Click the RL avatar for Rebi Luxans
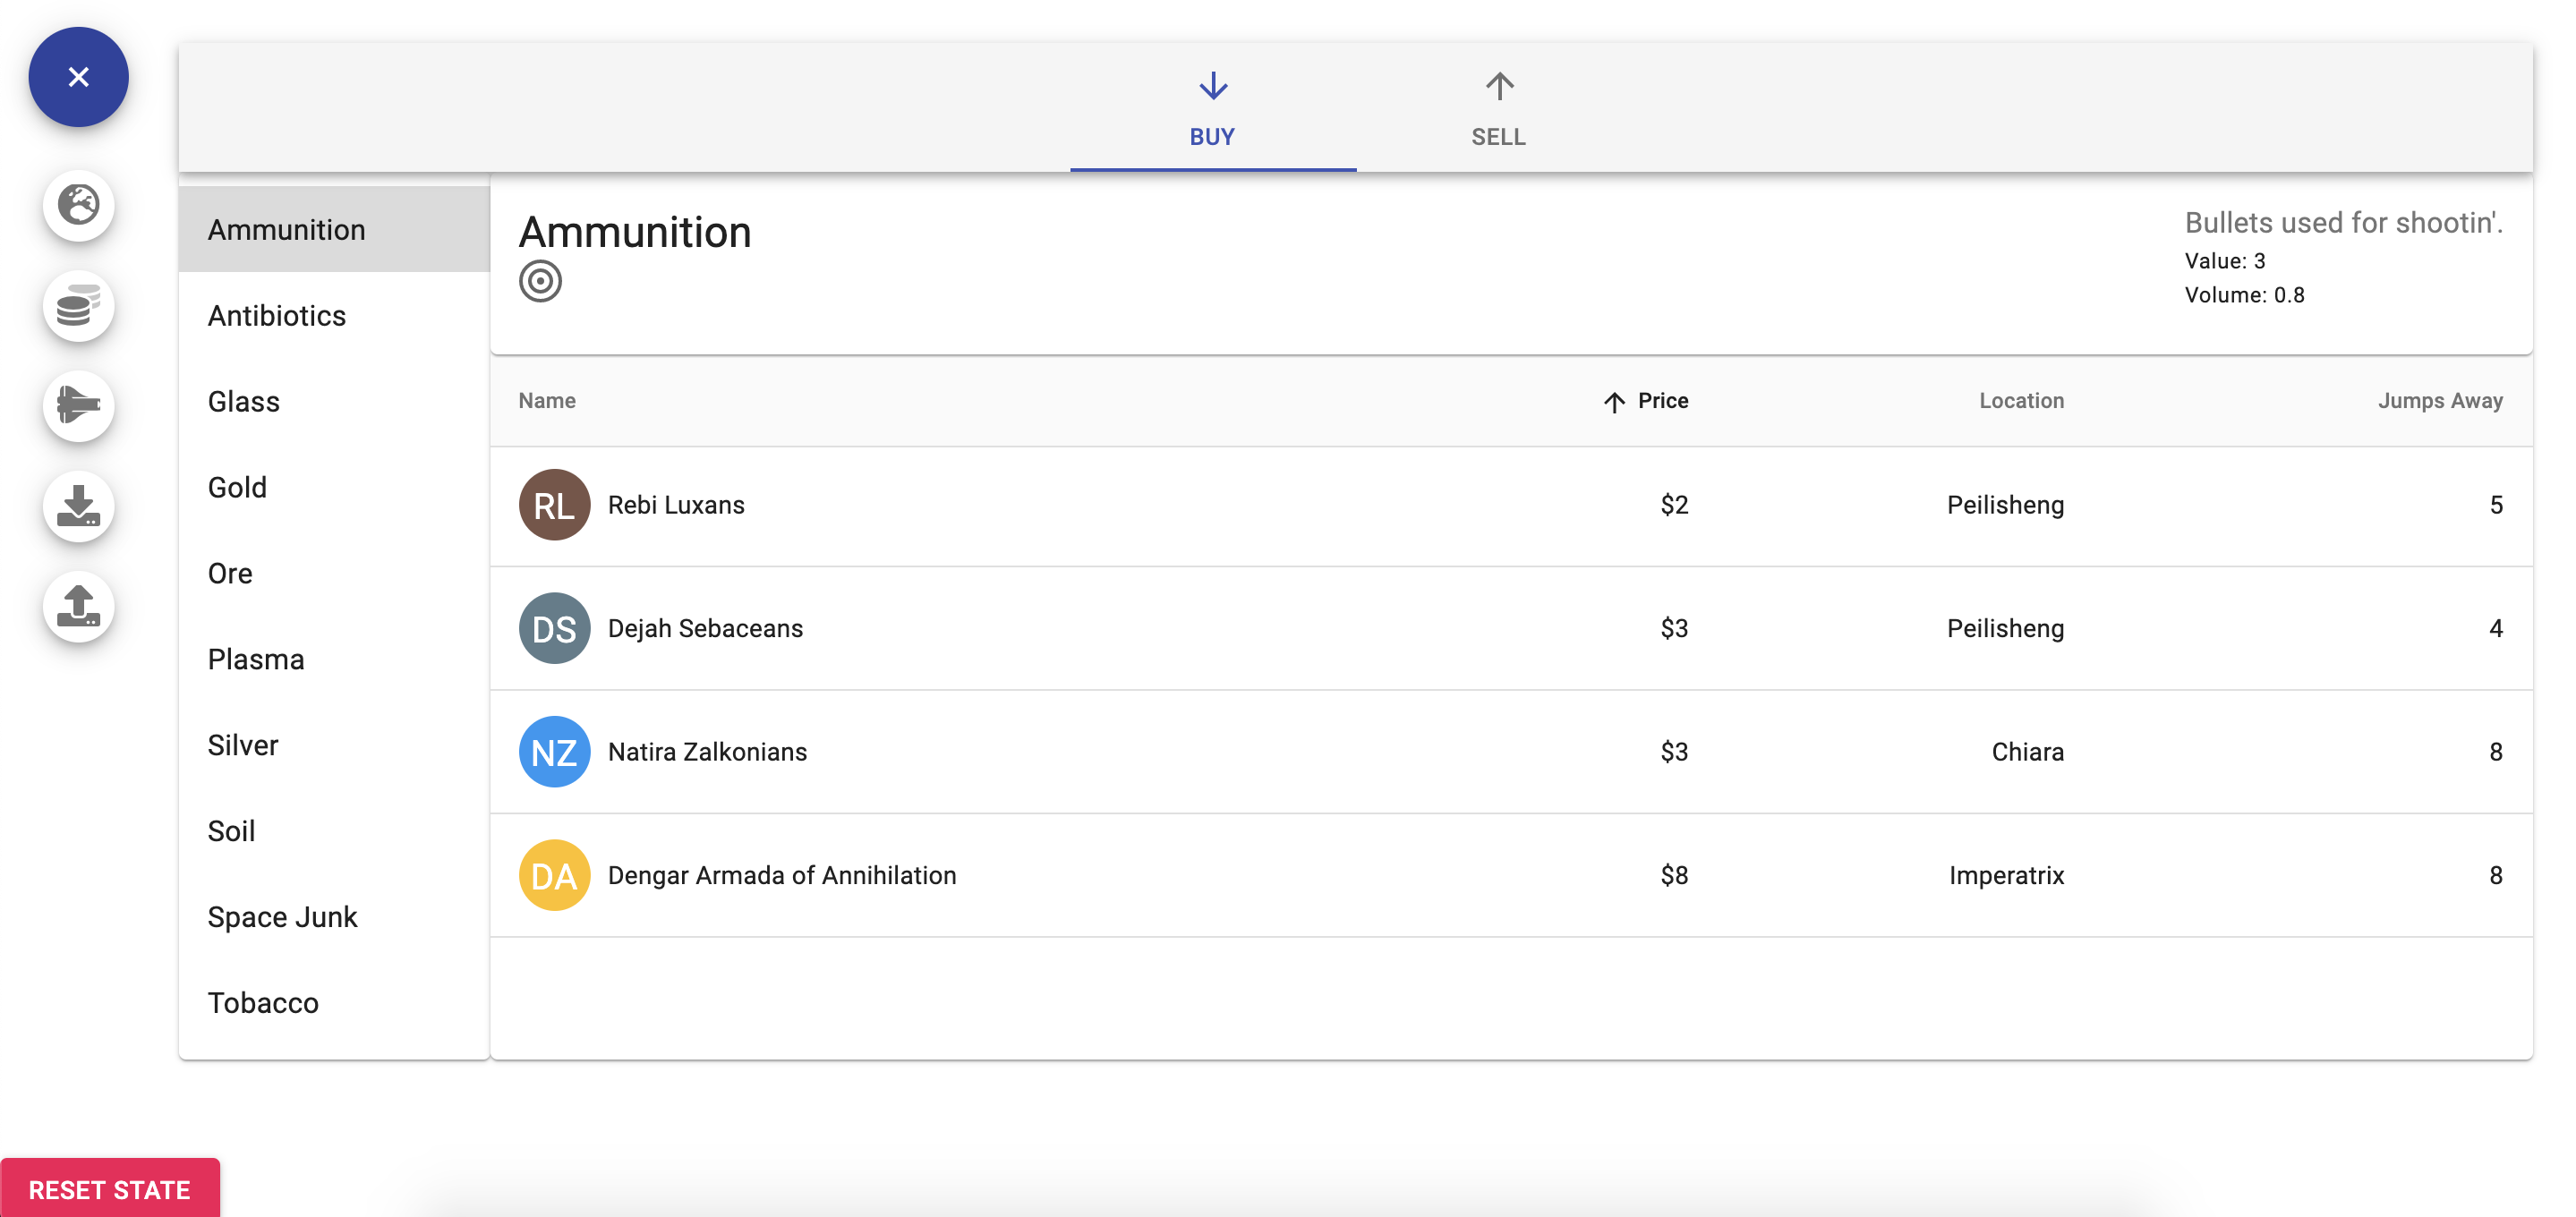 pos(554,505)
